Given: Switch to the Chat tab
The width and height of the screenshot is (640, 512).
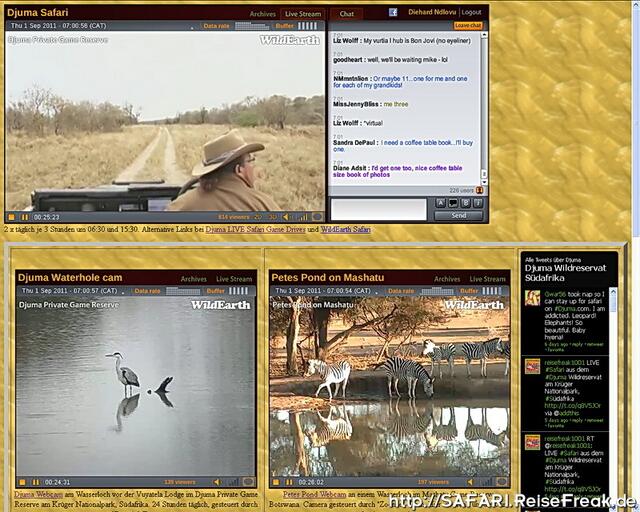Looking at the screenshot, I should coord(347,14).
